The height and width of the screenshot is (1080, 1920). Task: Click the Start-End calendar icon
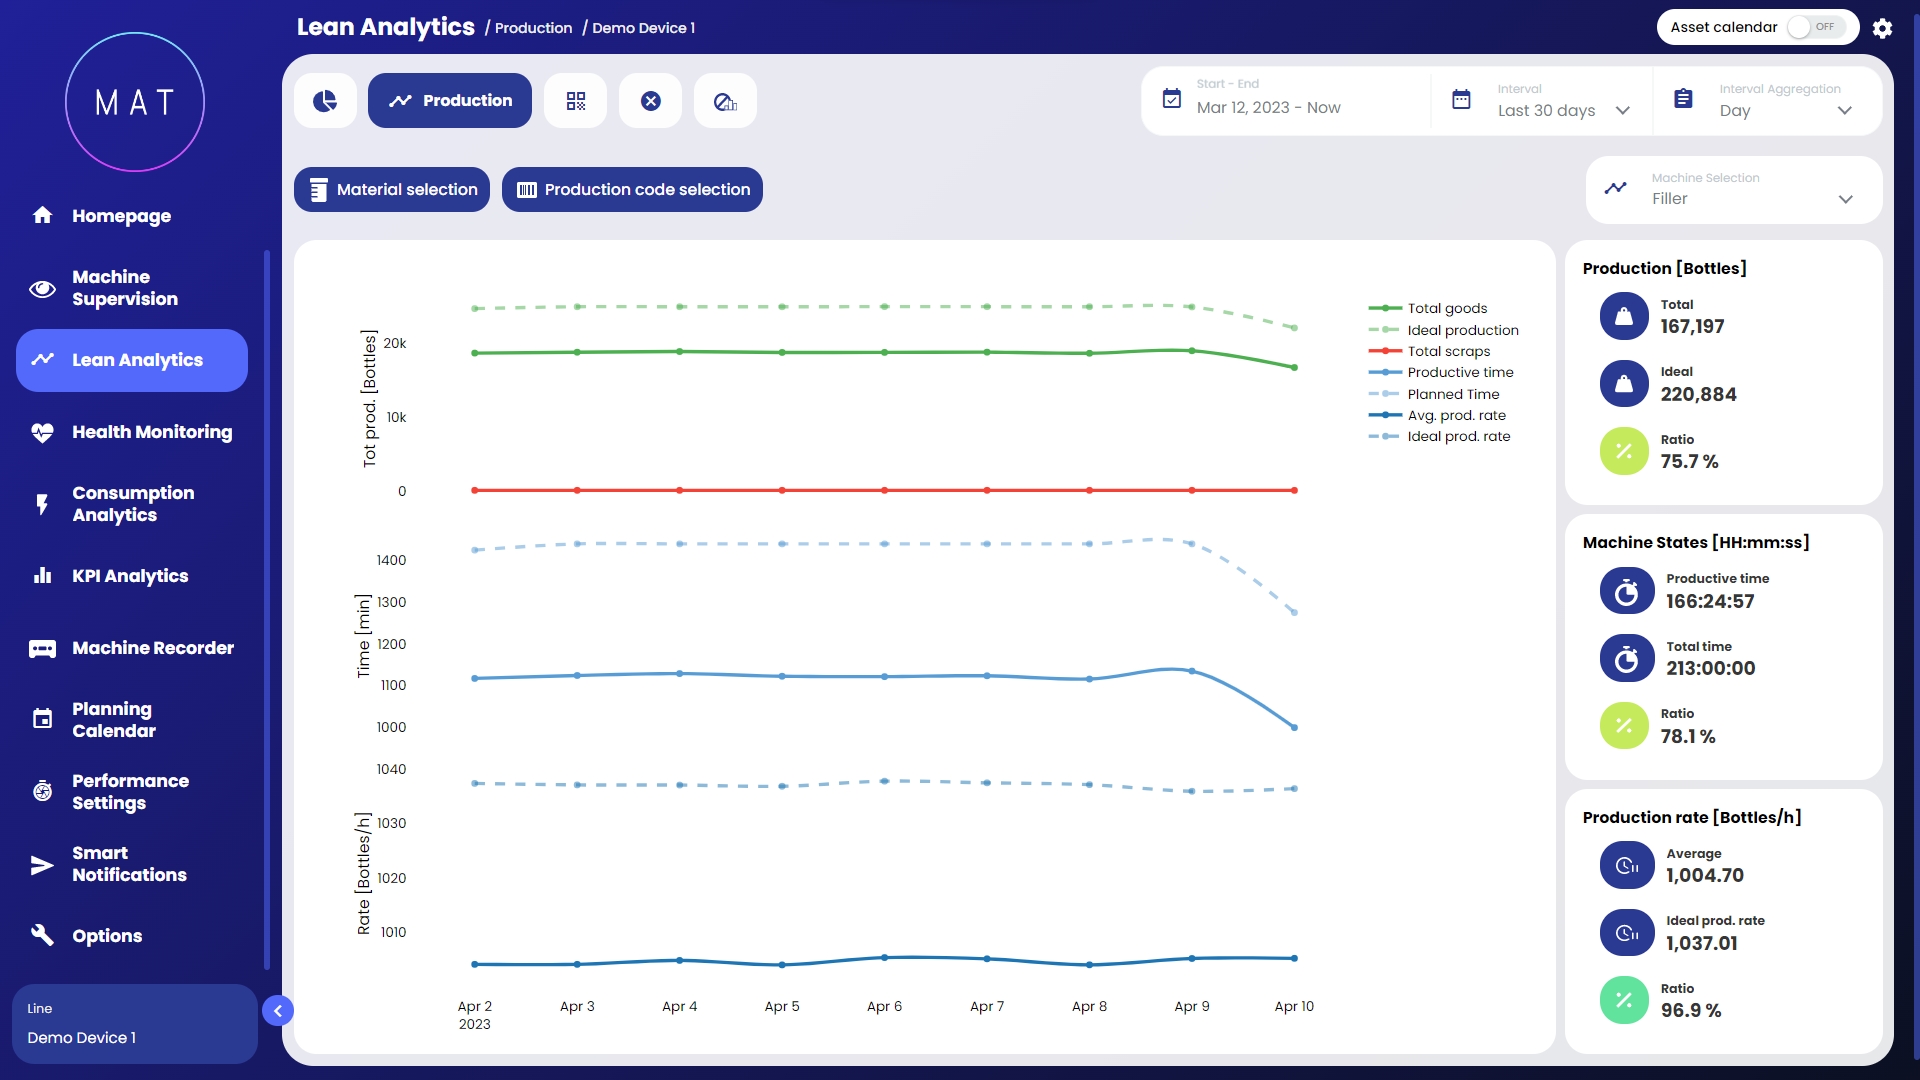(1172, 99)
